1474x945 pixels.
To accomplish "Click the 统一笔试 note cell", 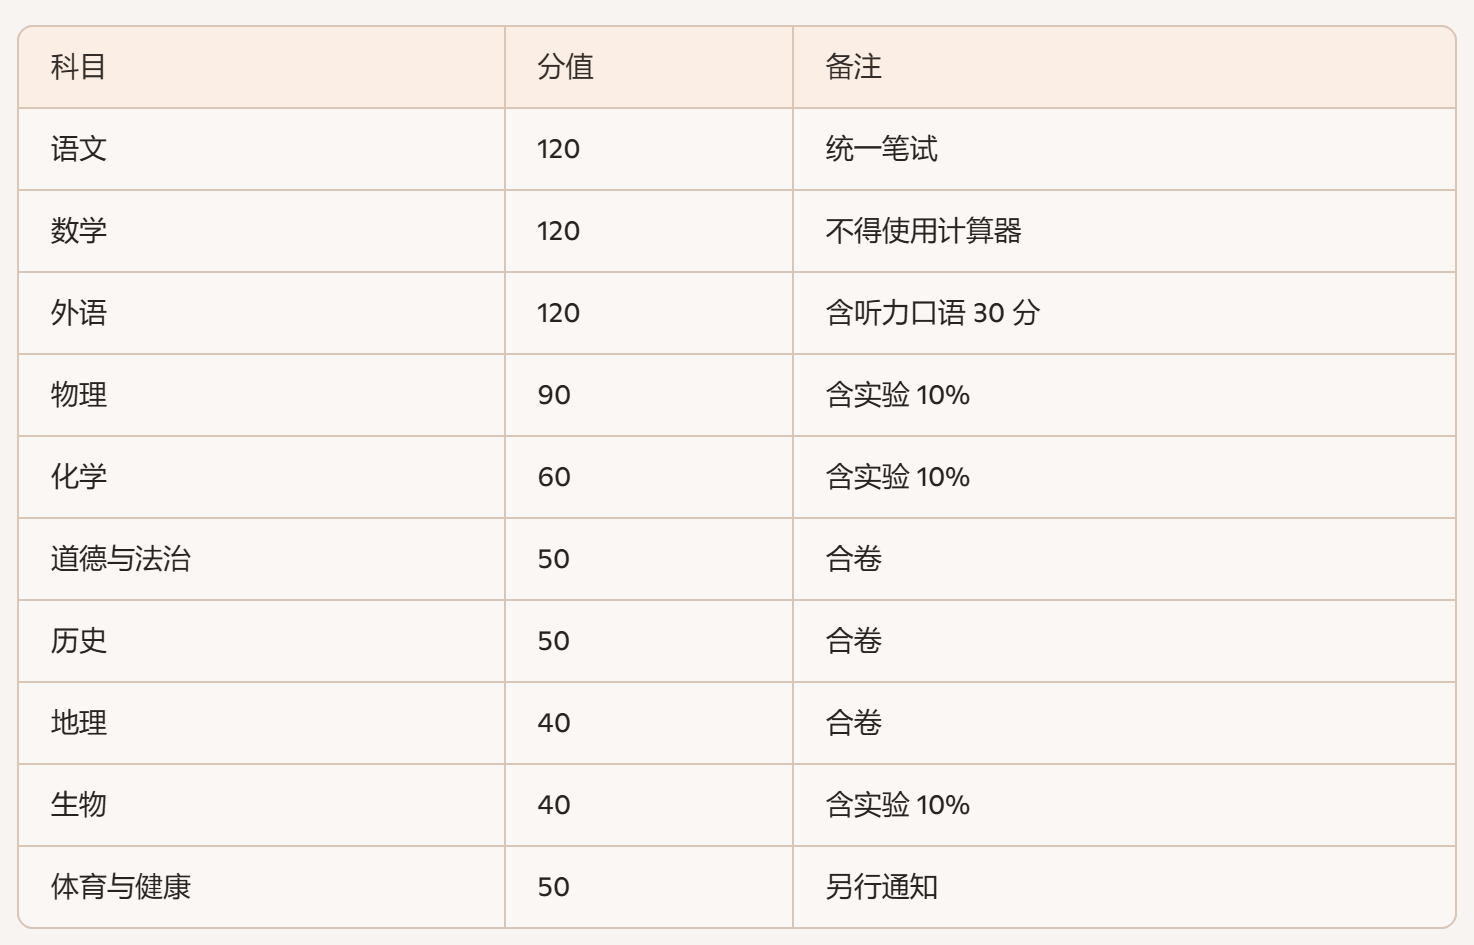I will 881,149.
